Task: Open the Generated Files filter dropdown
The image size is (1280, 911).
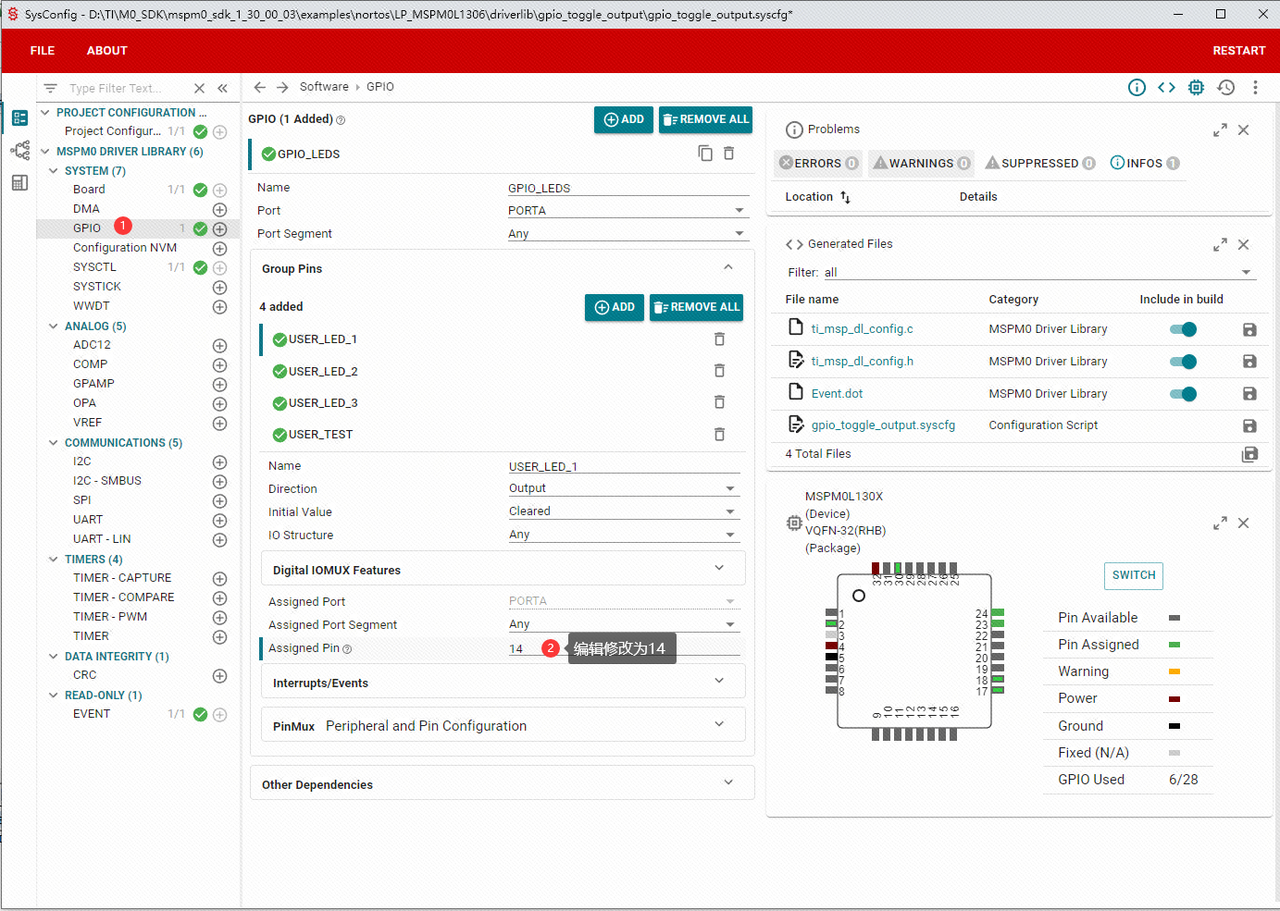Action: tap(1038, 272)
